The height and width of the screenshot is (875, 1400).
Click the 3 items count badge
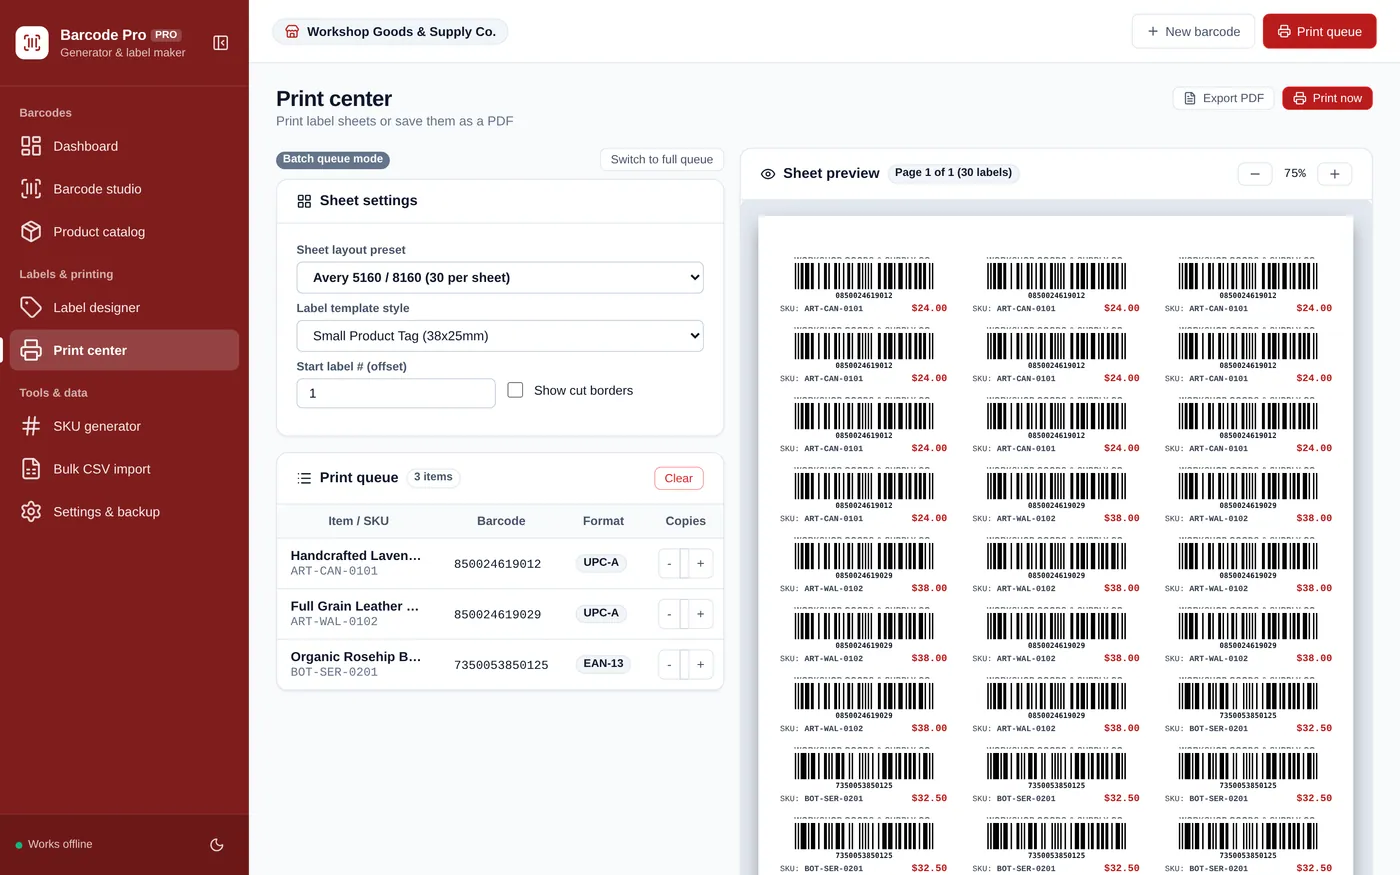433,477
